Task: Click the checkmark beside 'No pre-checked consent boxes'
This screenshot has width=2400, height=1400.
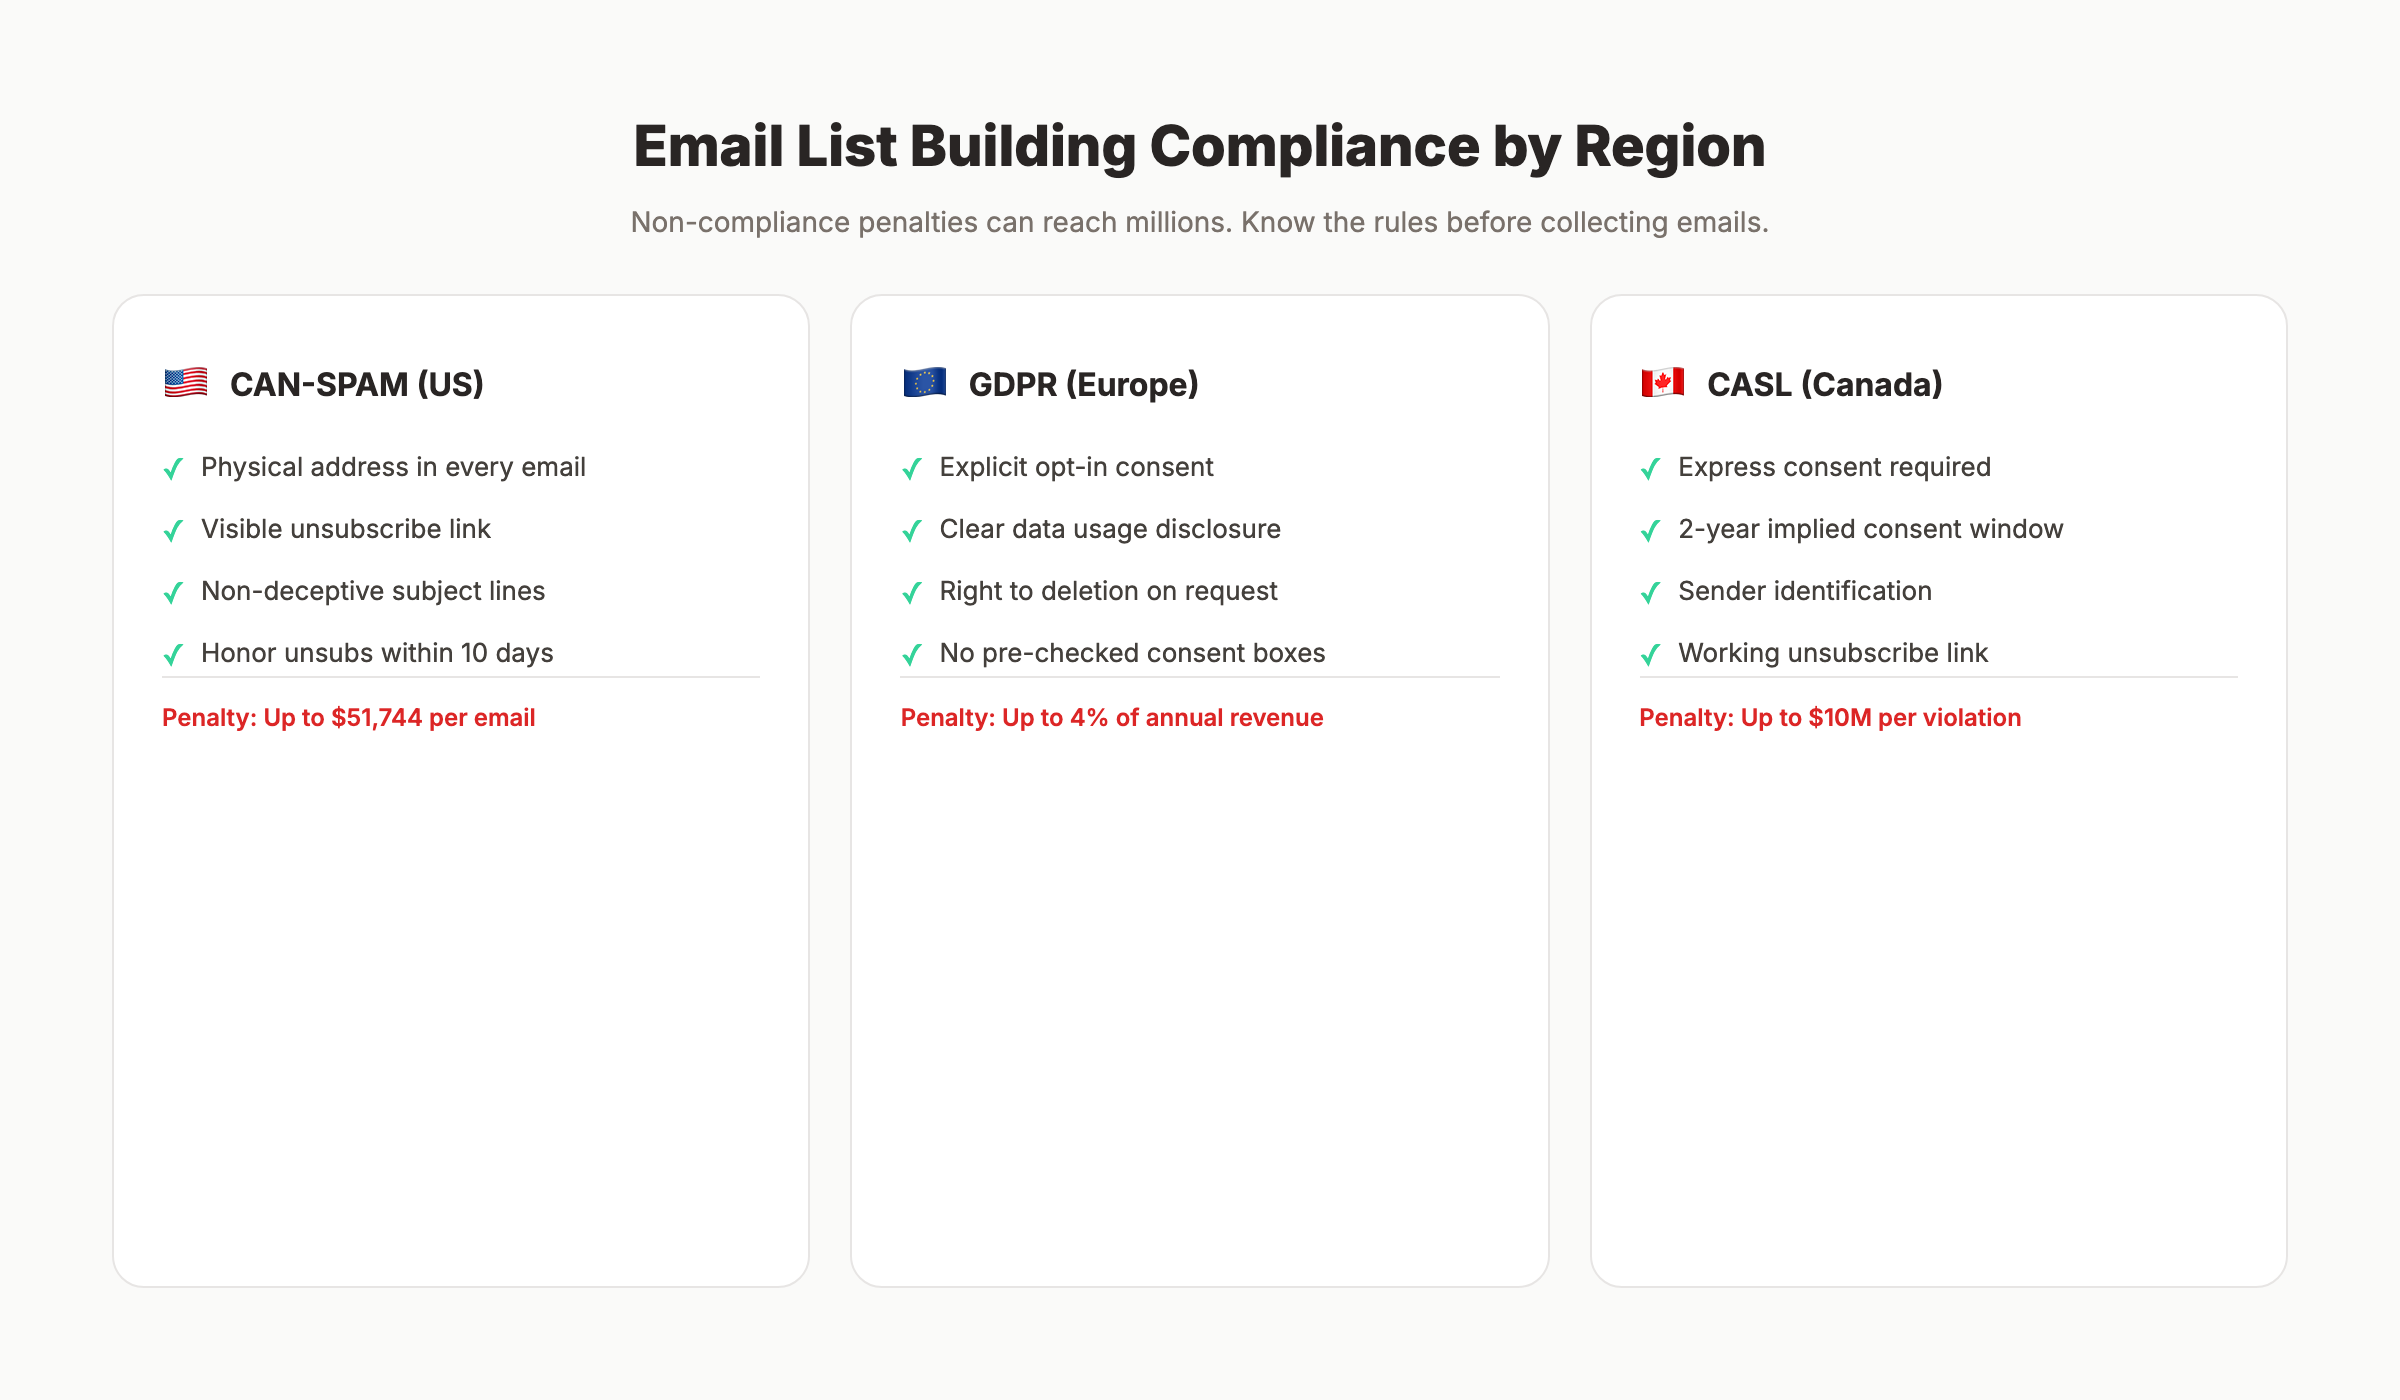Action: 911,655
